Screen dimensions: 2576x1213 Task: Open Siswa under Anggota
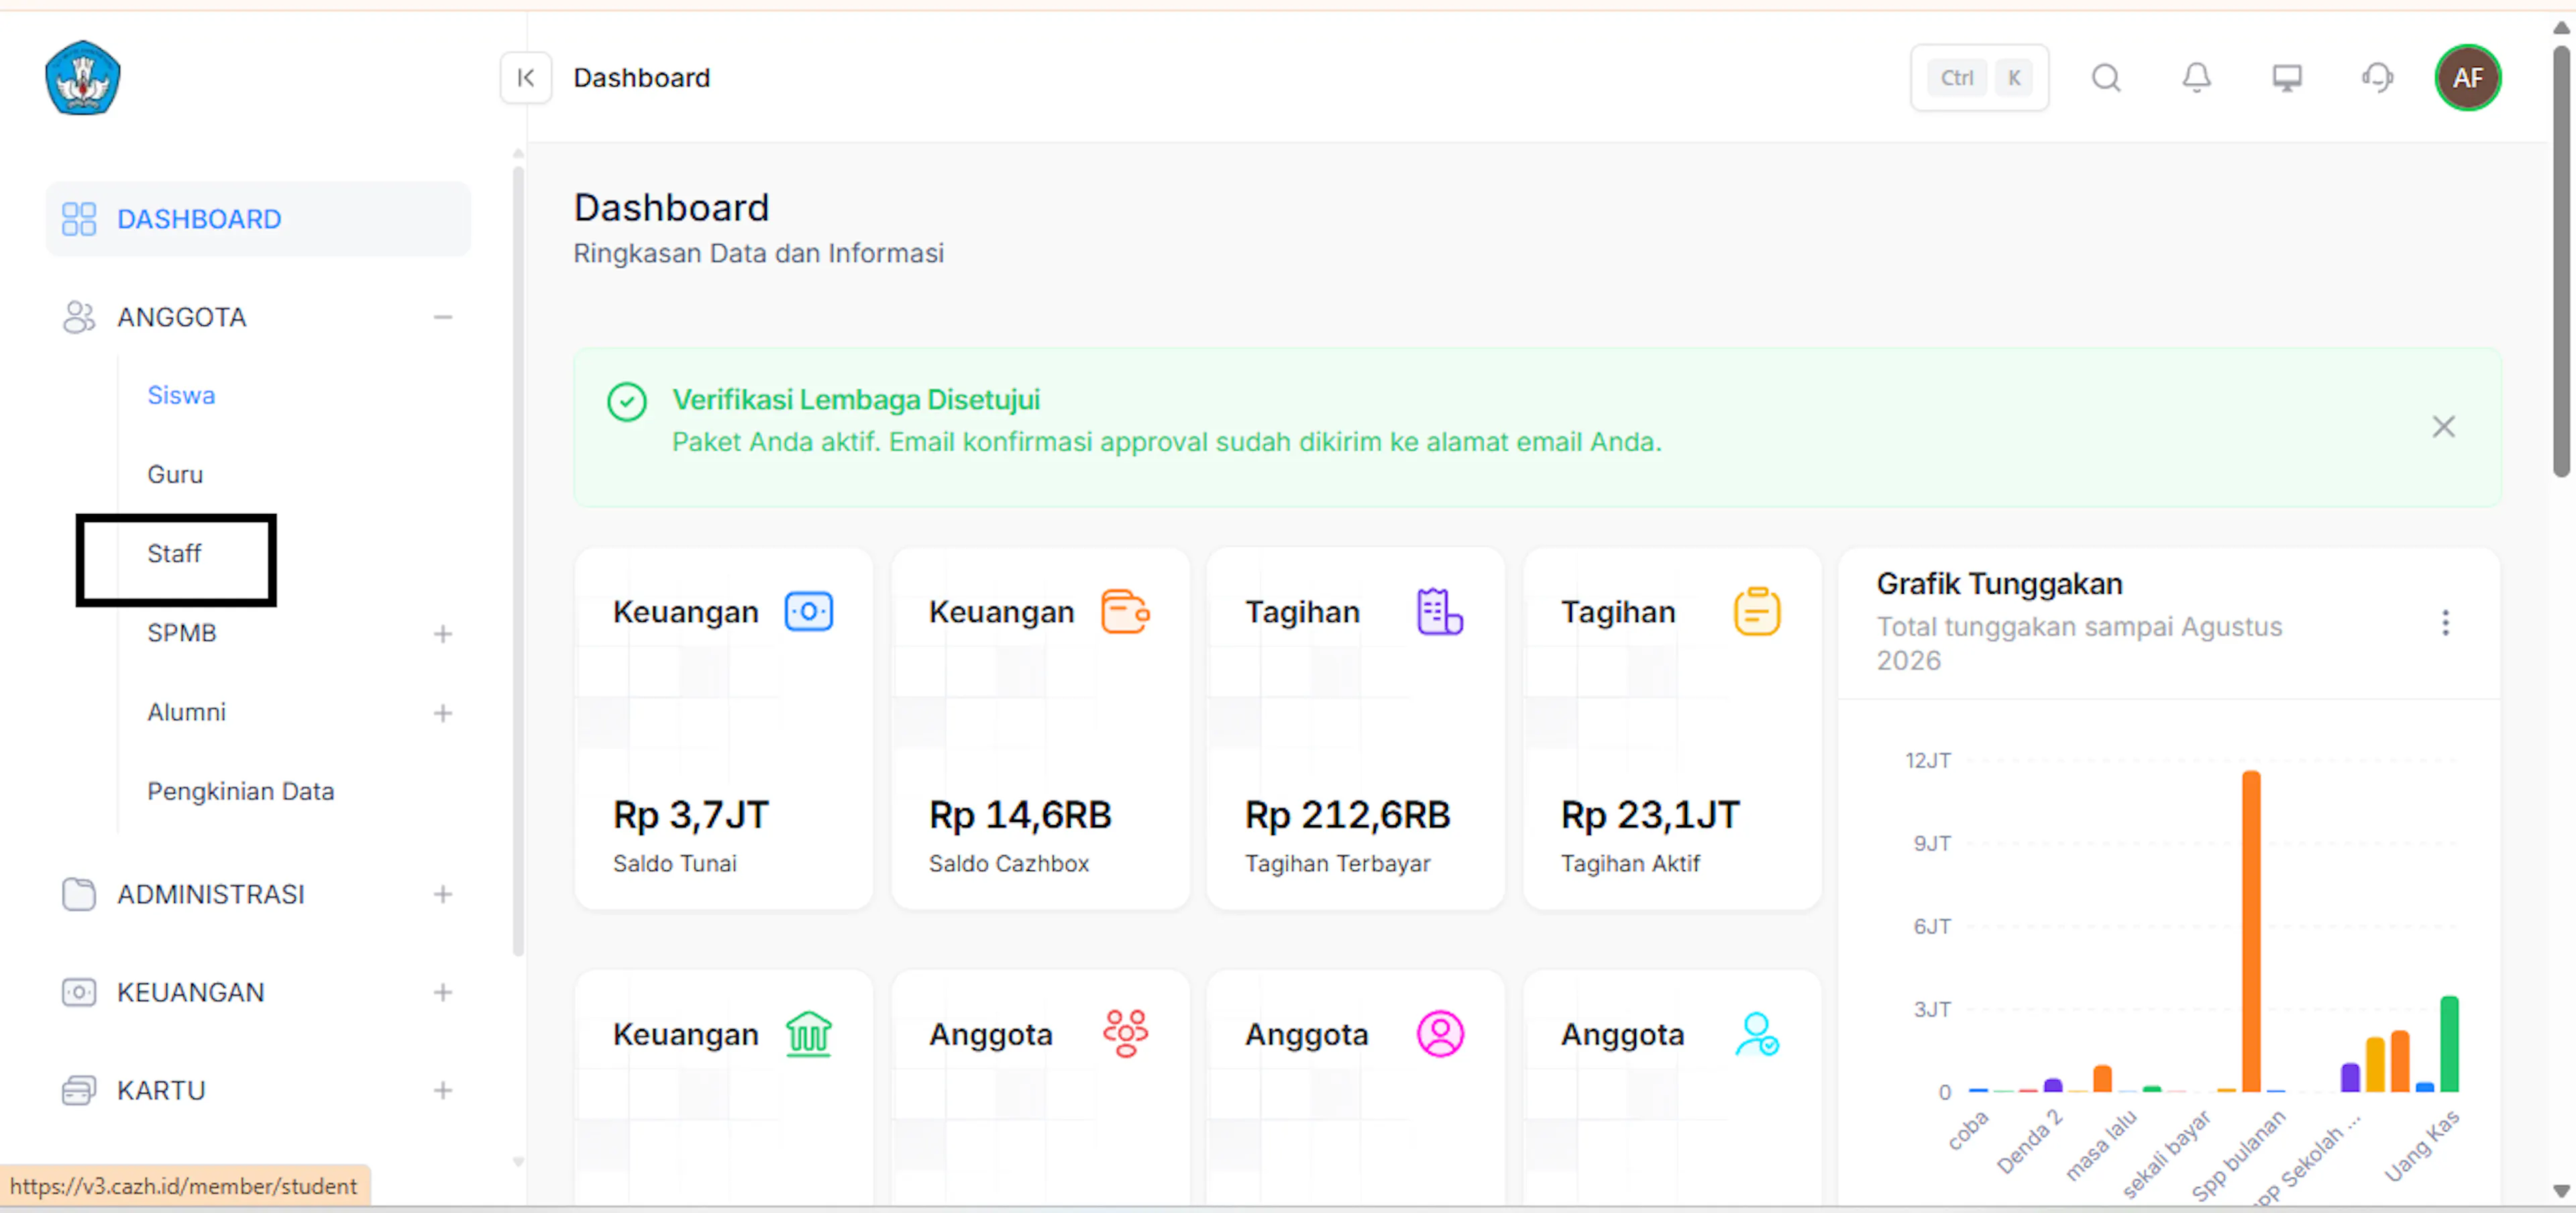[x=181, y=395]
